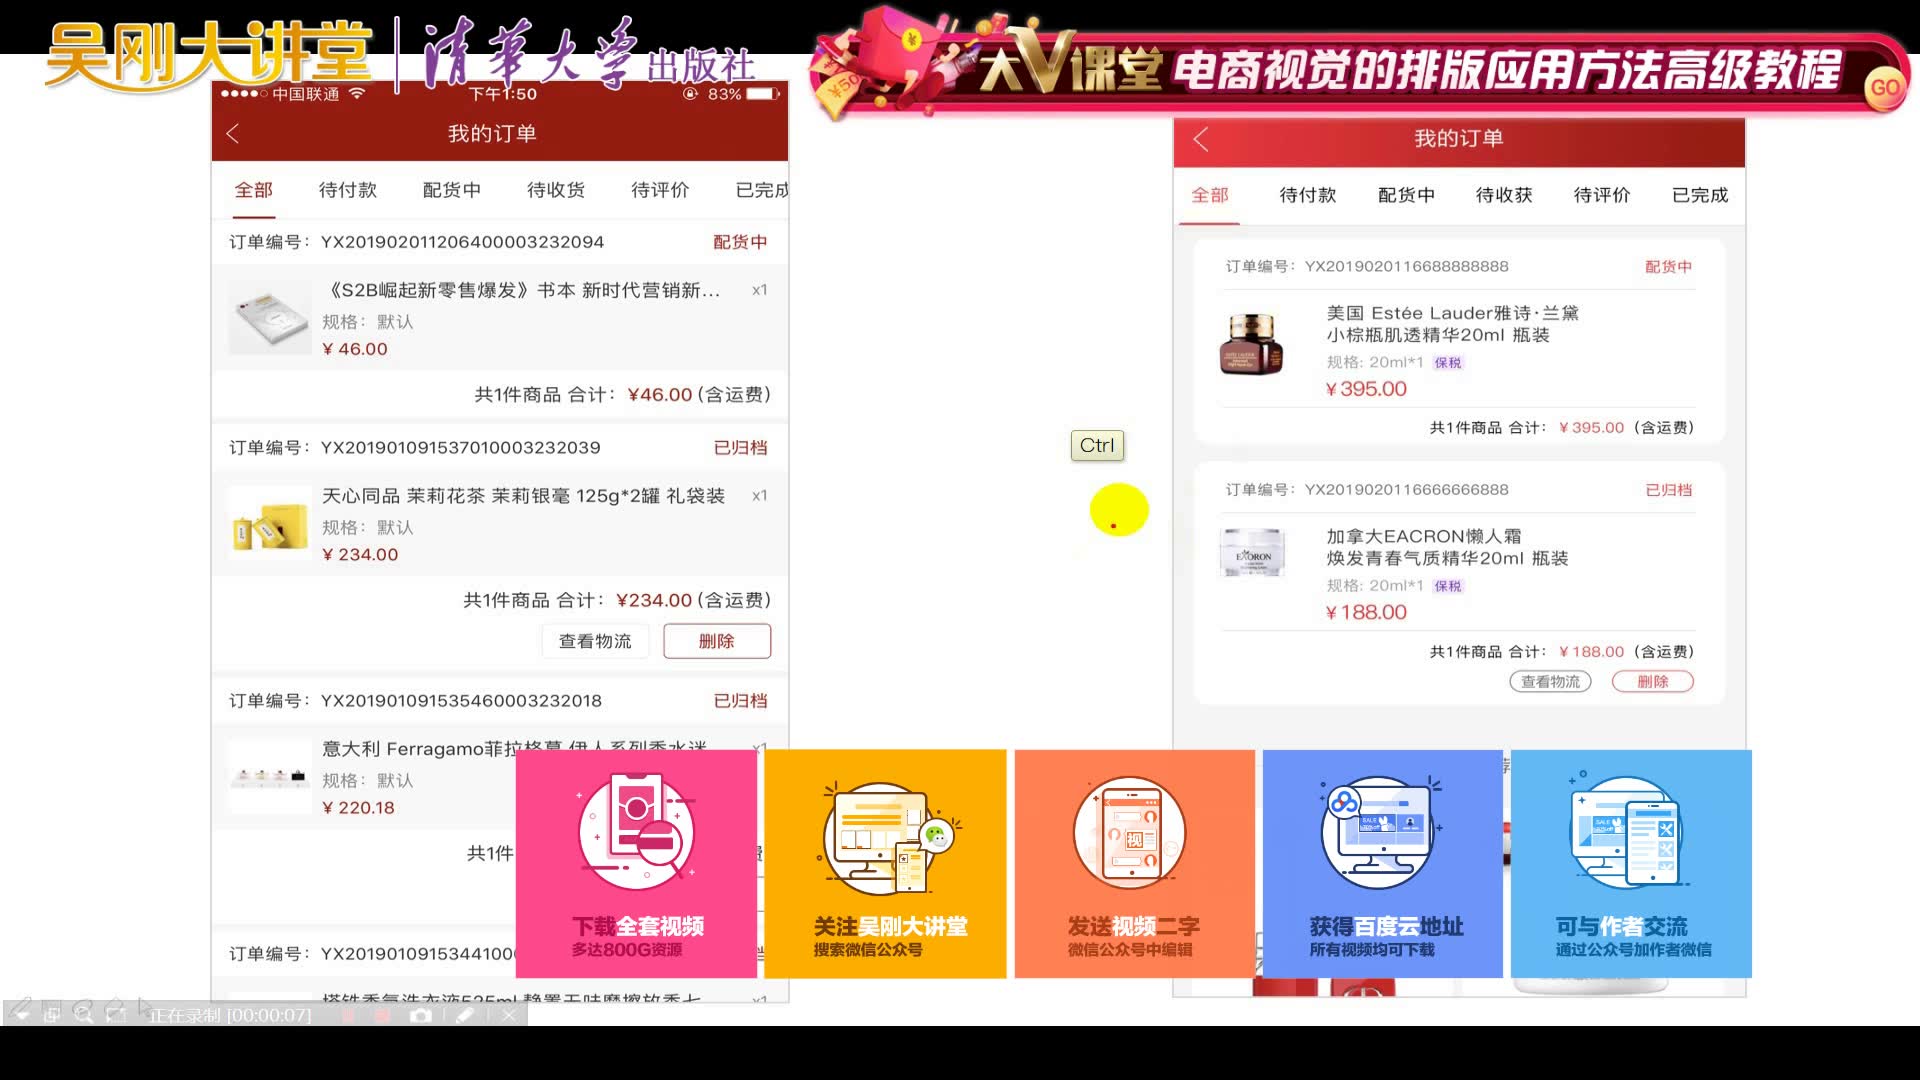Click 删除 button in right phone
This screenshot has width=1920, height=1080.
[x=1653, y=682]
